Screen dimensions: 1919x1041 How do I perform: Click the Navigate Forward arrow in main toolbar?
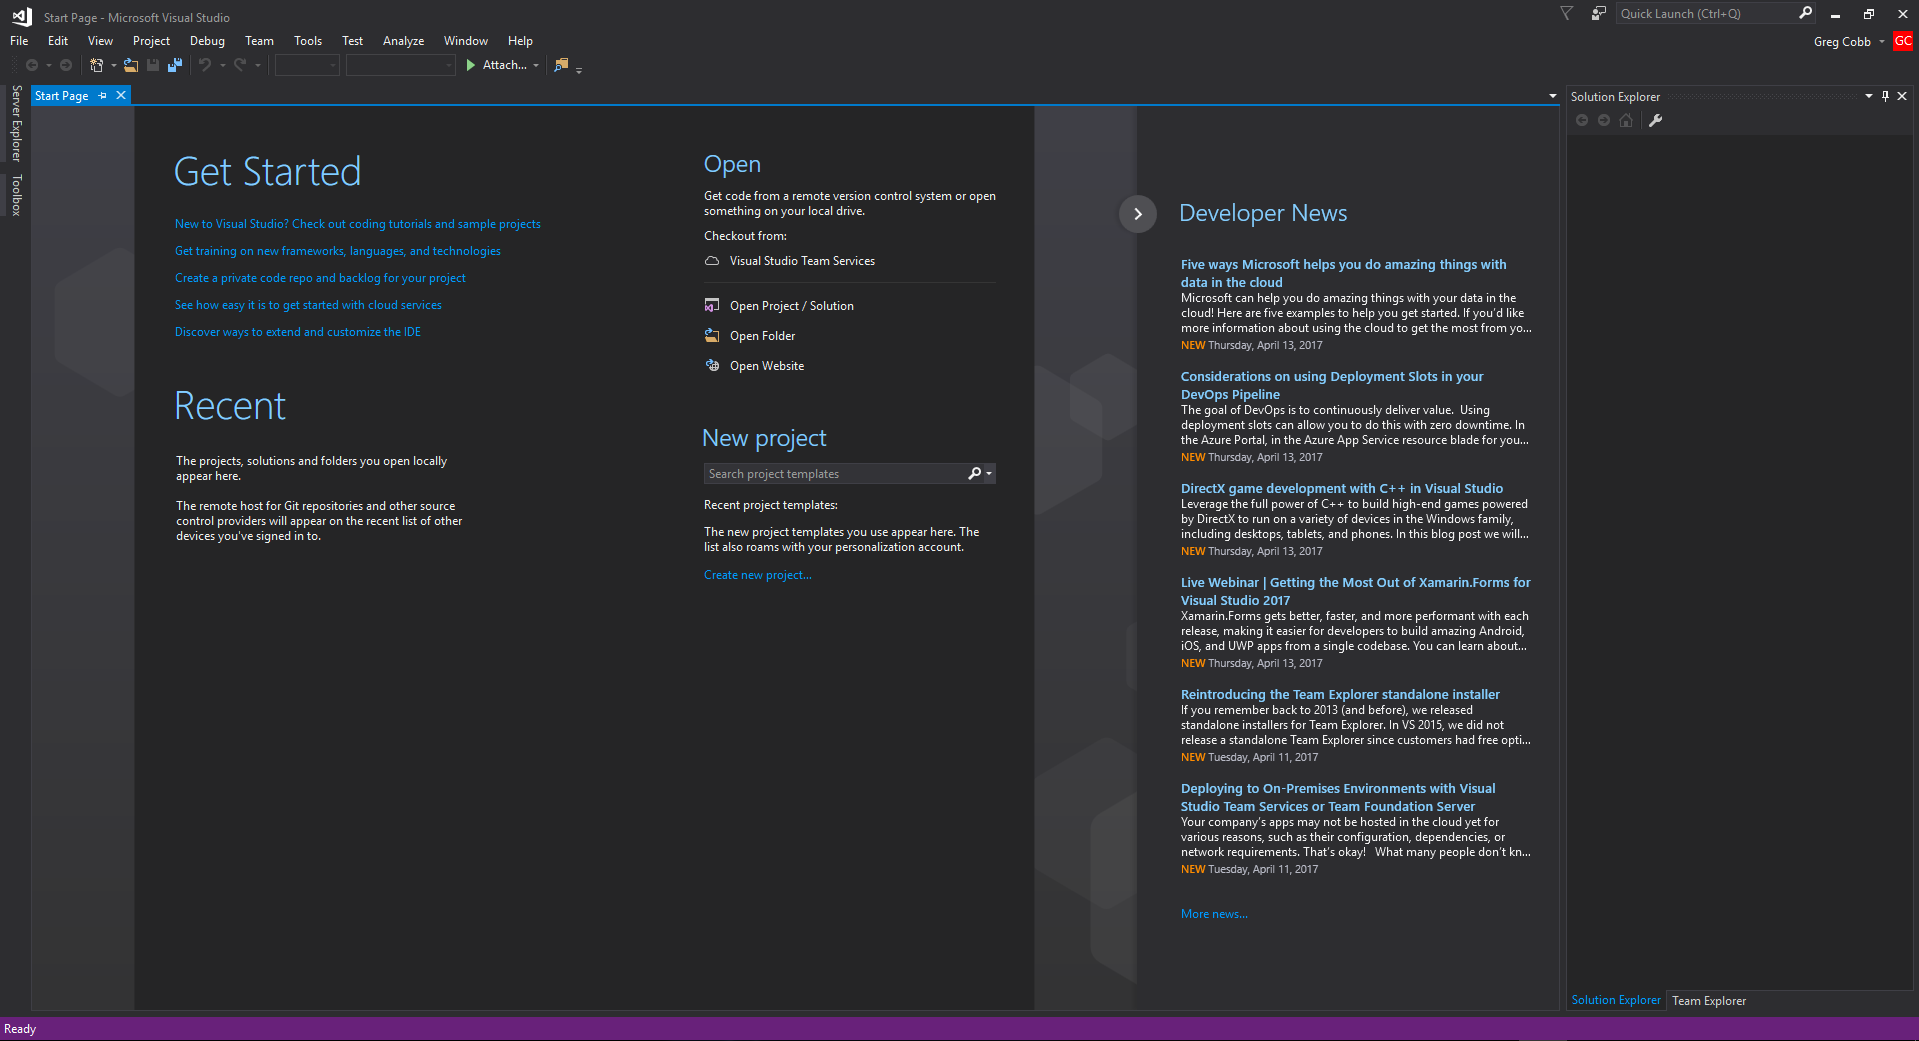pyautogui.click(x=66, y=65)
